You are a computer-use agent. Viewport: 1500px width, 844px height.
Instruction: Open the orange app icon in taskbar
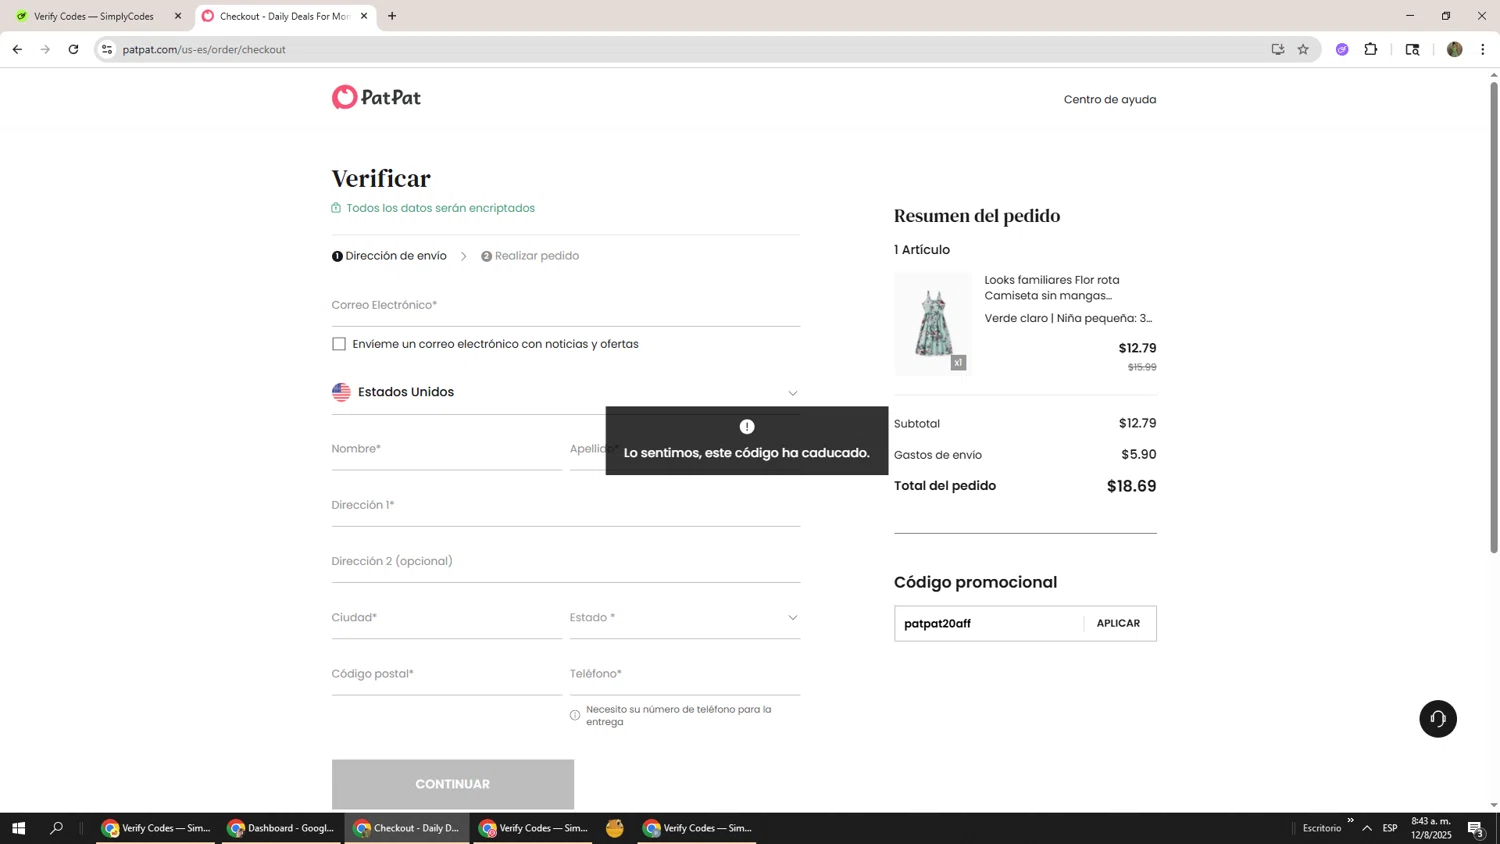[x=615, y=828]
